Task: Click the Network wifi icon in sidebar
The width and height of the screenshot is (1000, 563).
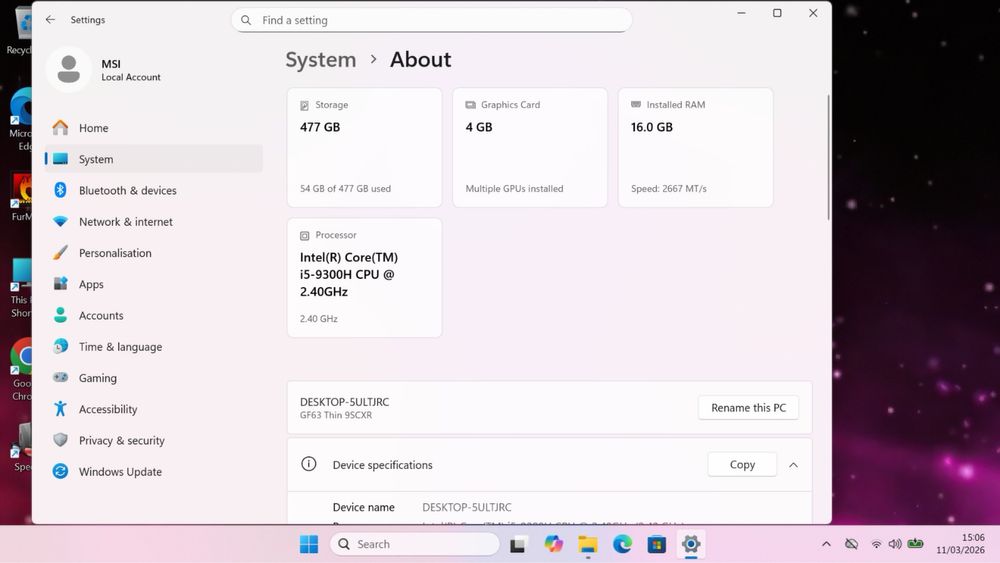Action: pyautogui.click(x=61, y=221)
